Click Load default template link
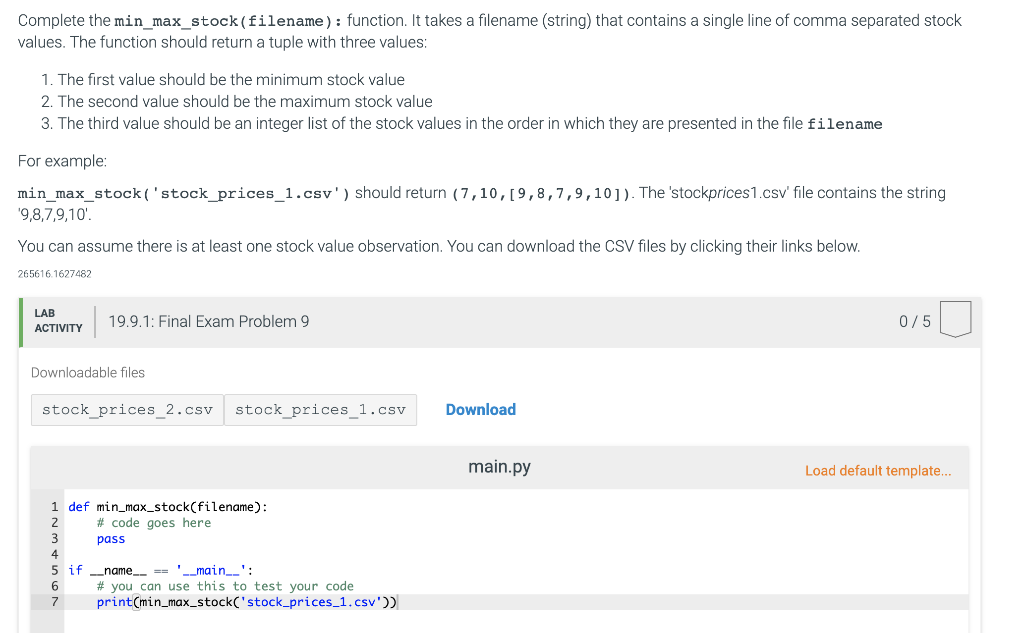 (878, 470)
